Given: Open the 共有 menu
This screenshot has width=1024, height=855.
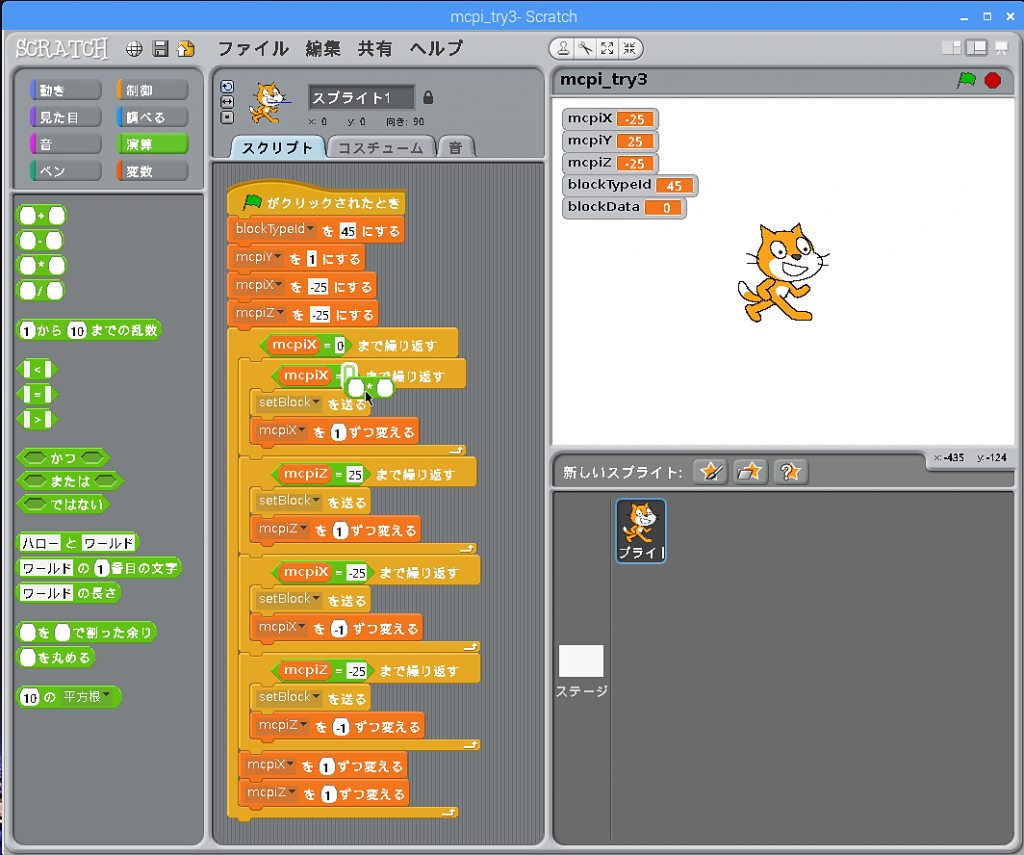Looking at the screenshot, I should pyautogui.click(x=375, y=49).
